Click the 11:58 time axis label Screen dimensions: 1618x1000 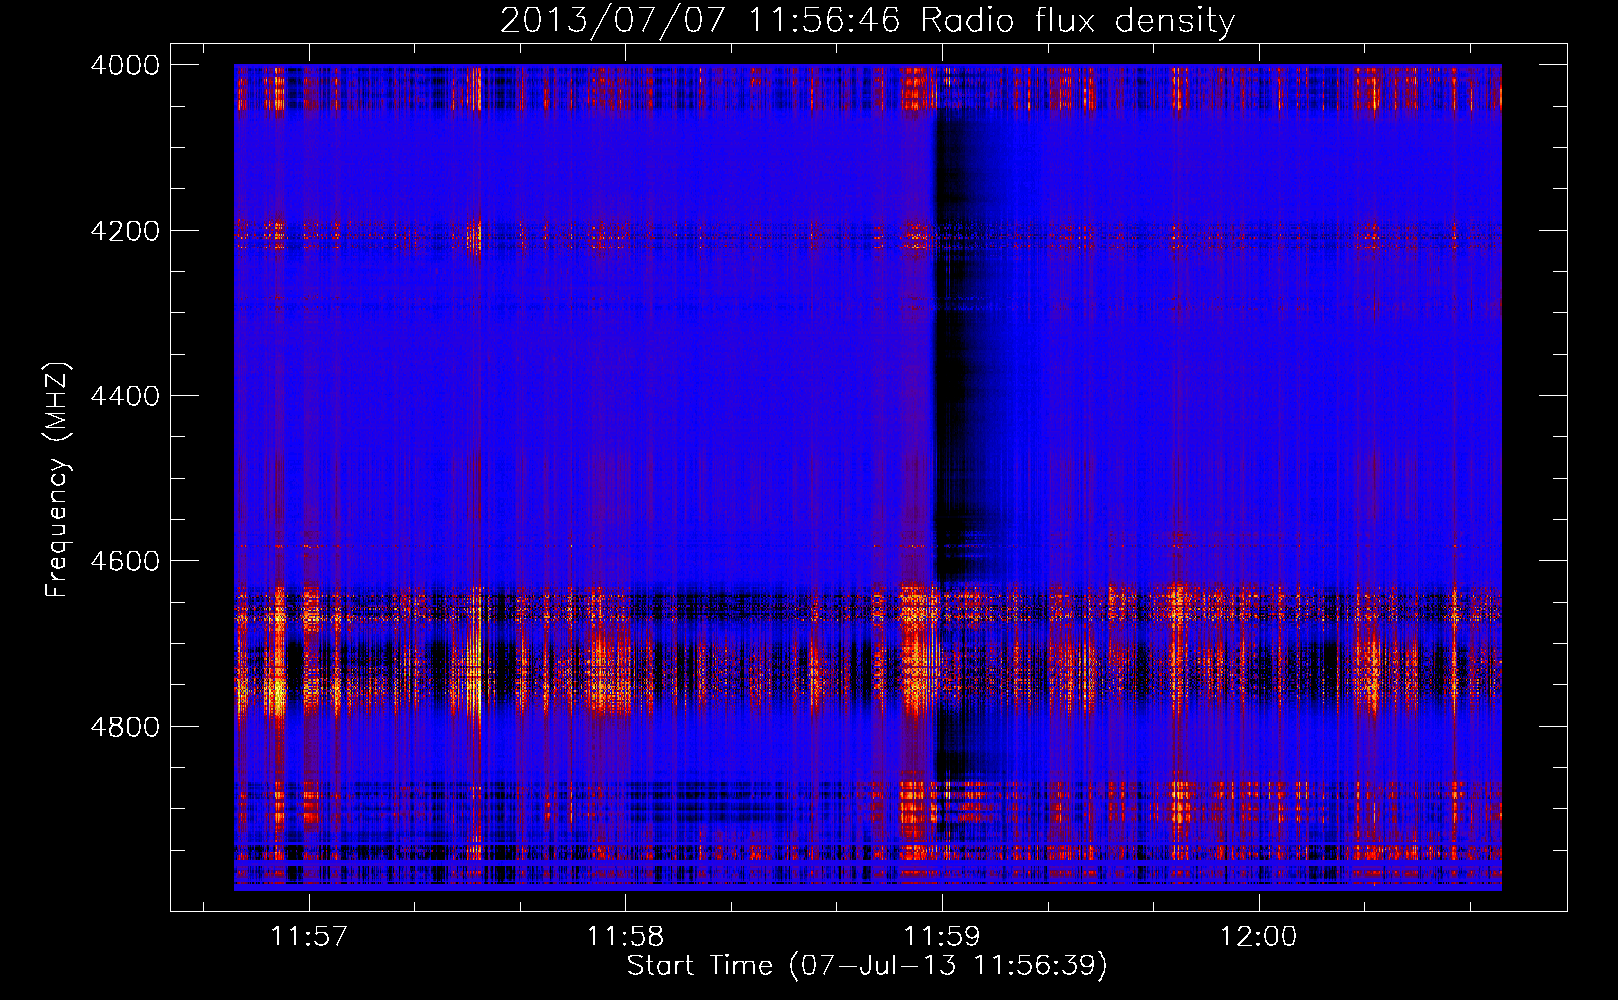click(x=625, y=936)
